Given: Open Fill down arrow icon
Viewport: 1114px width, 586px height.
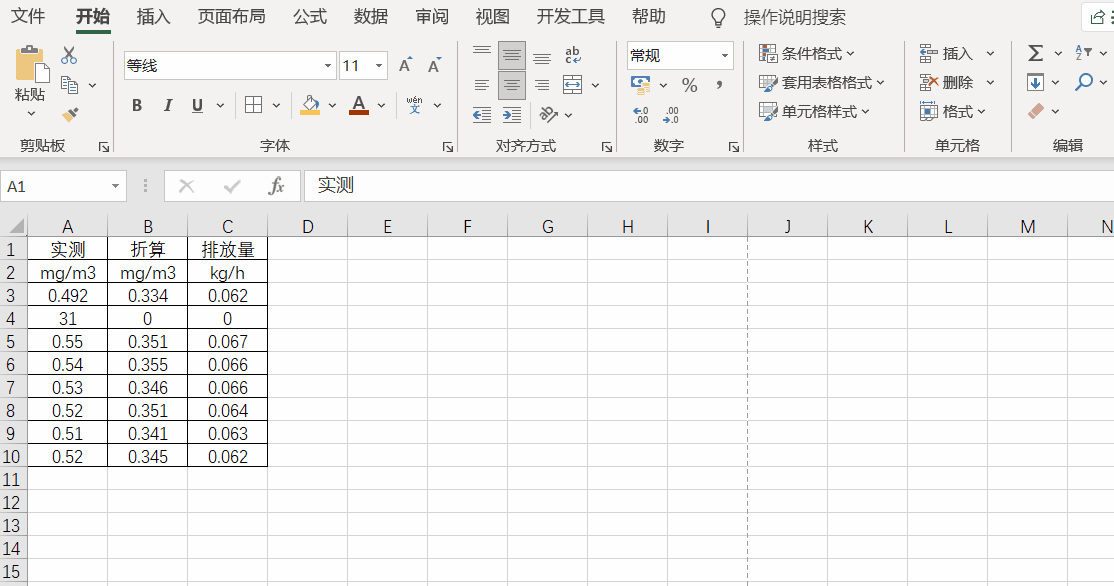Looking at the screenshot, I should (1035, 82).
